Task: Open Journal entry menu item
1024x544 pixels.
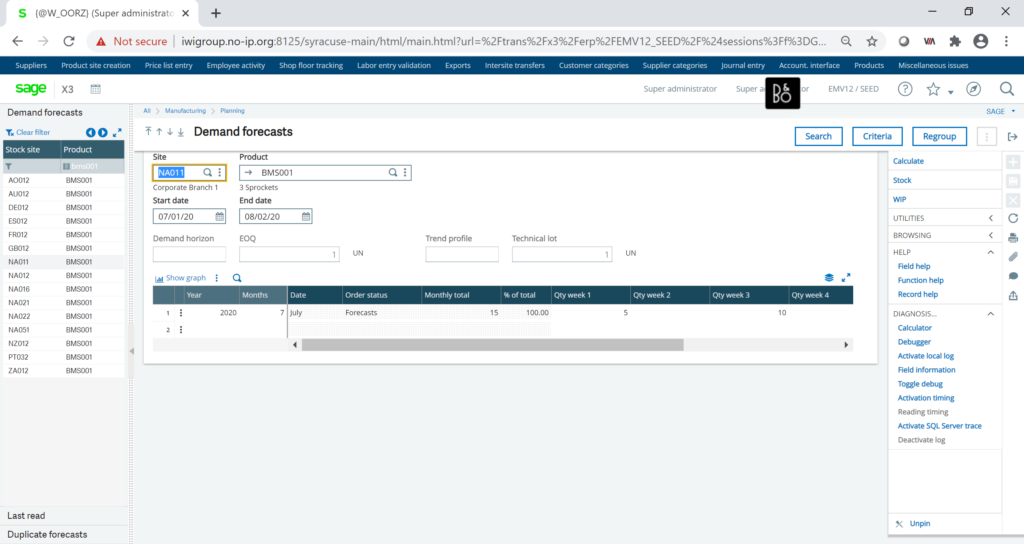Action: 743,65
